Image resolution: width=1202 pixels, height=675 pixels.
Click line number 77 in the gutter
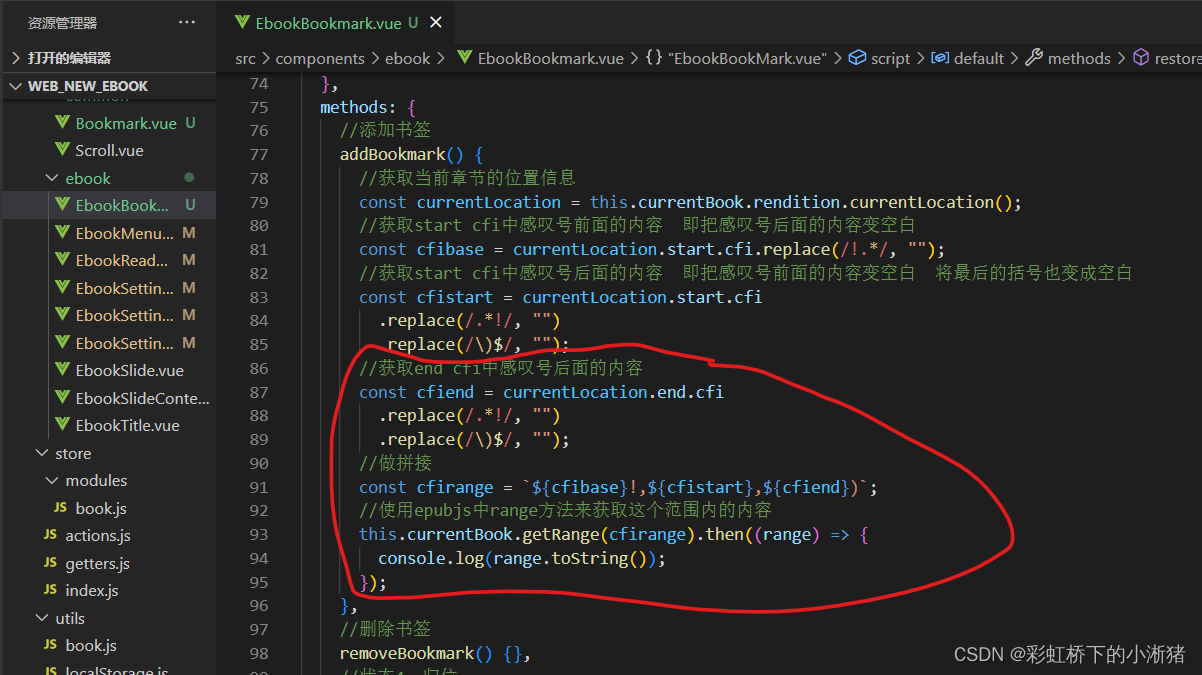coord(258,154)
